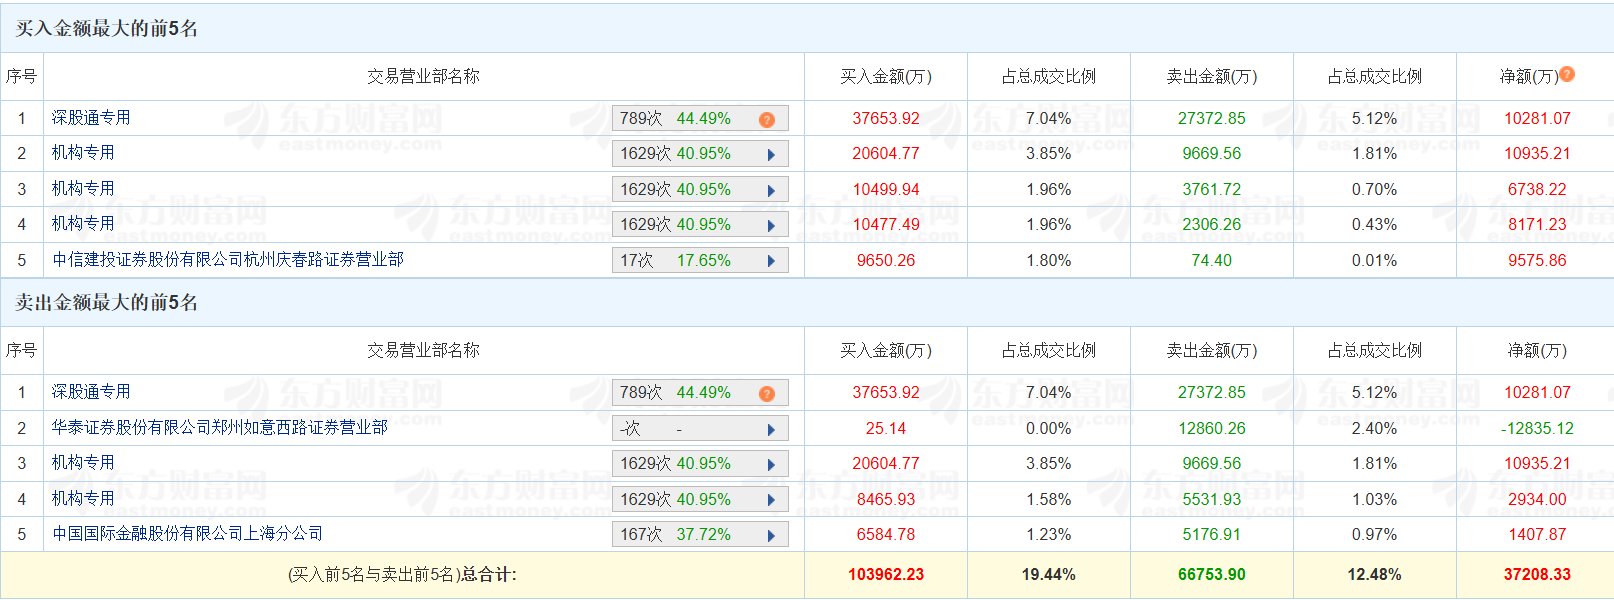Image resolution: width=1614 pixels, height=600 pixels.
Task: Click the blue arrow in the 中国国际金融 row
Action: [x=771, y=536]
